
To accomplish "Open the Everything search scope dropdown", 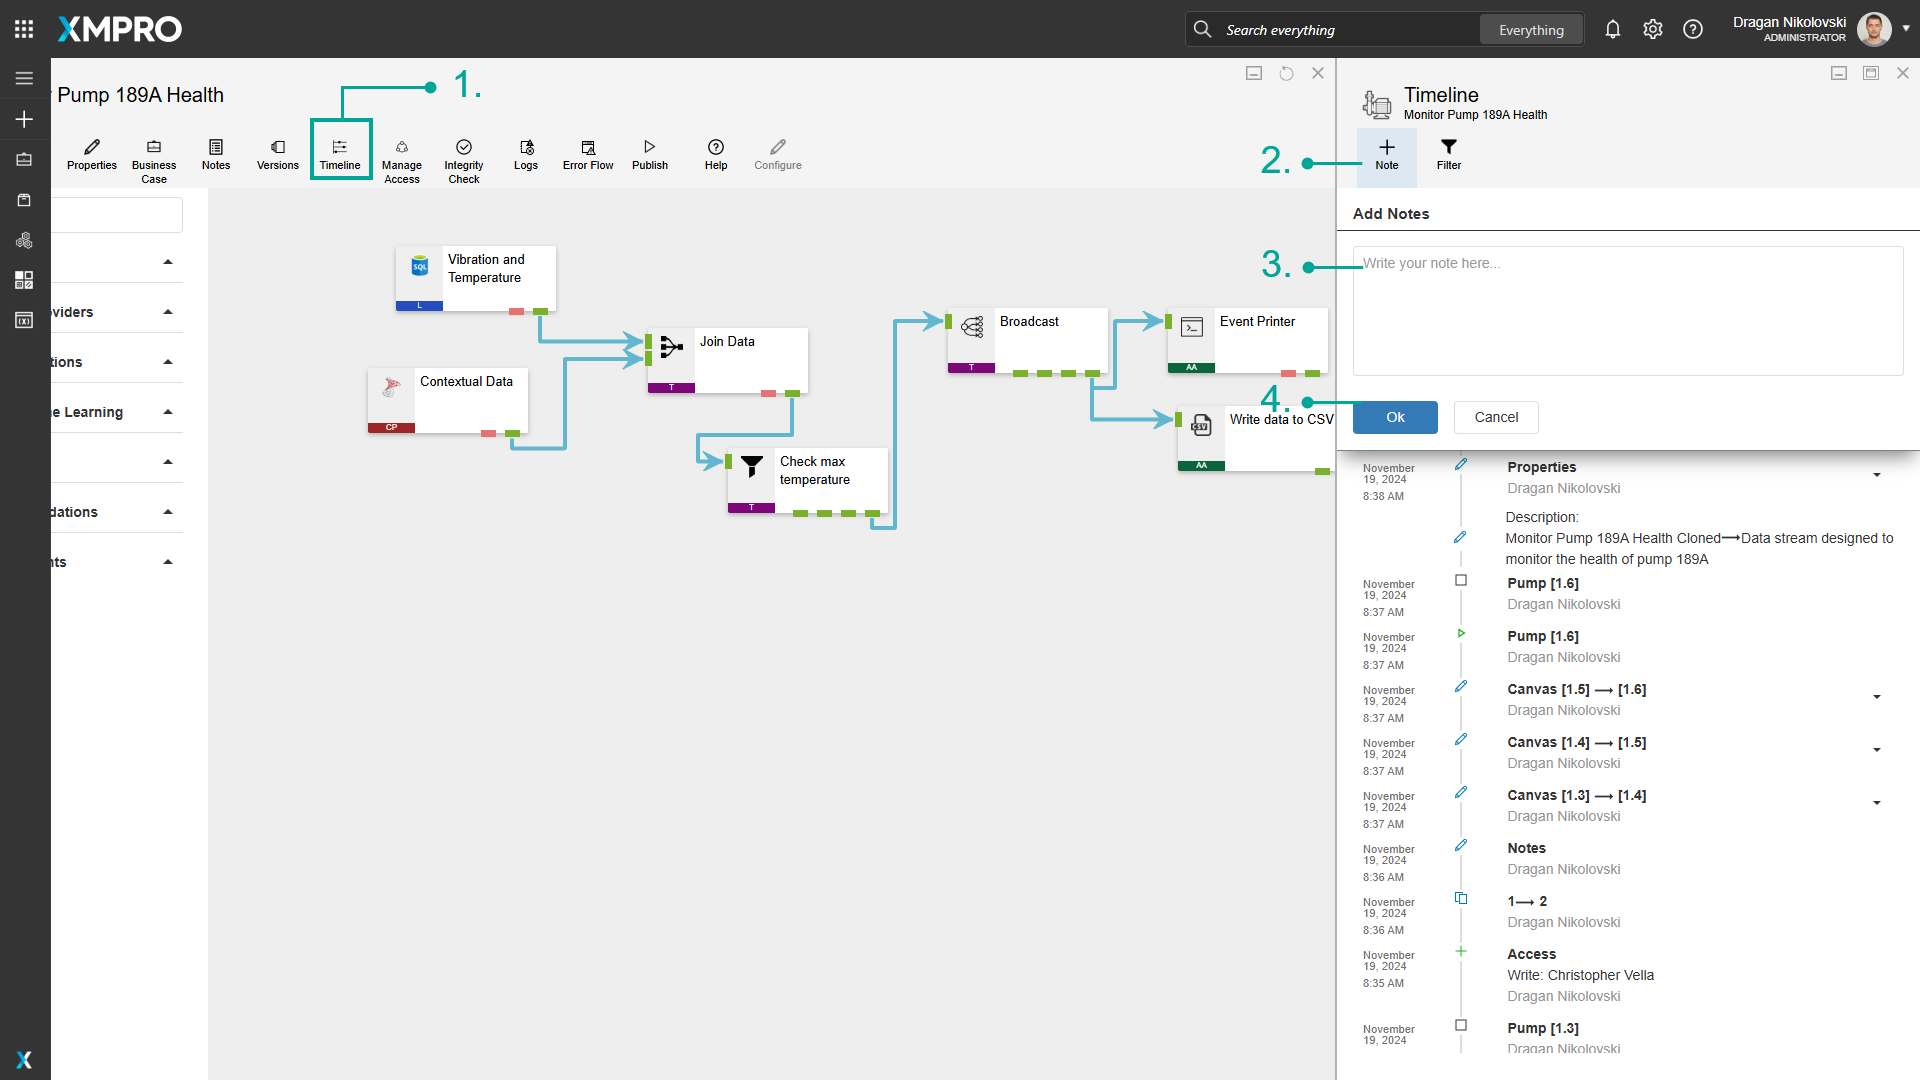I will pyautogui.click(x=1530, y=30).
